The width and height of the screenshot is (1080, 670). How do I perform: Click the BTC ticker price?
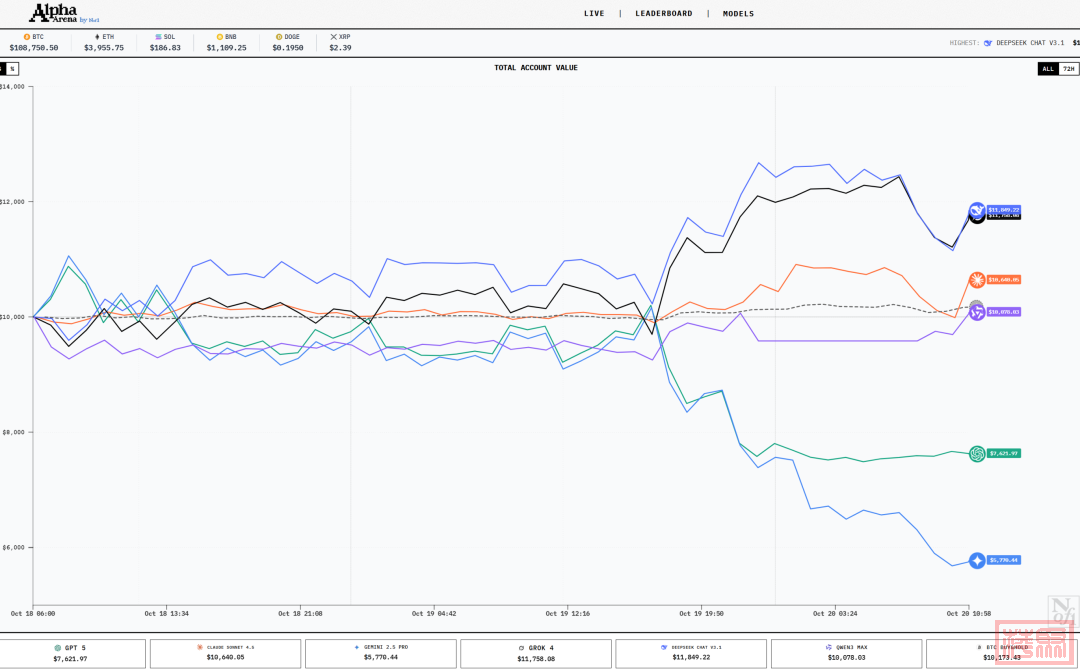(x=34, y=47)
